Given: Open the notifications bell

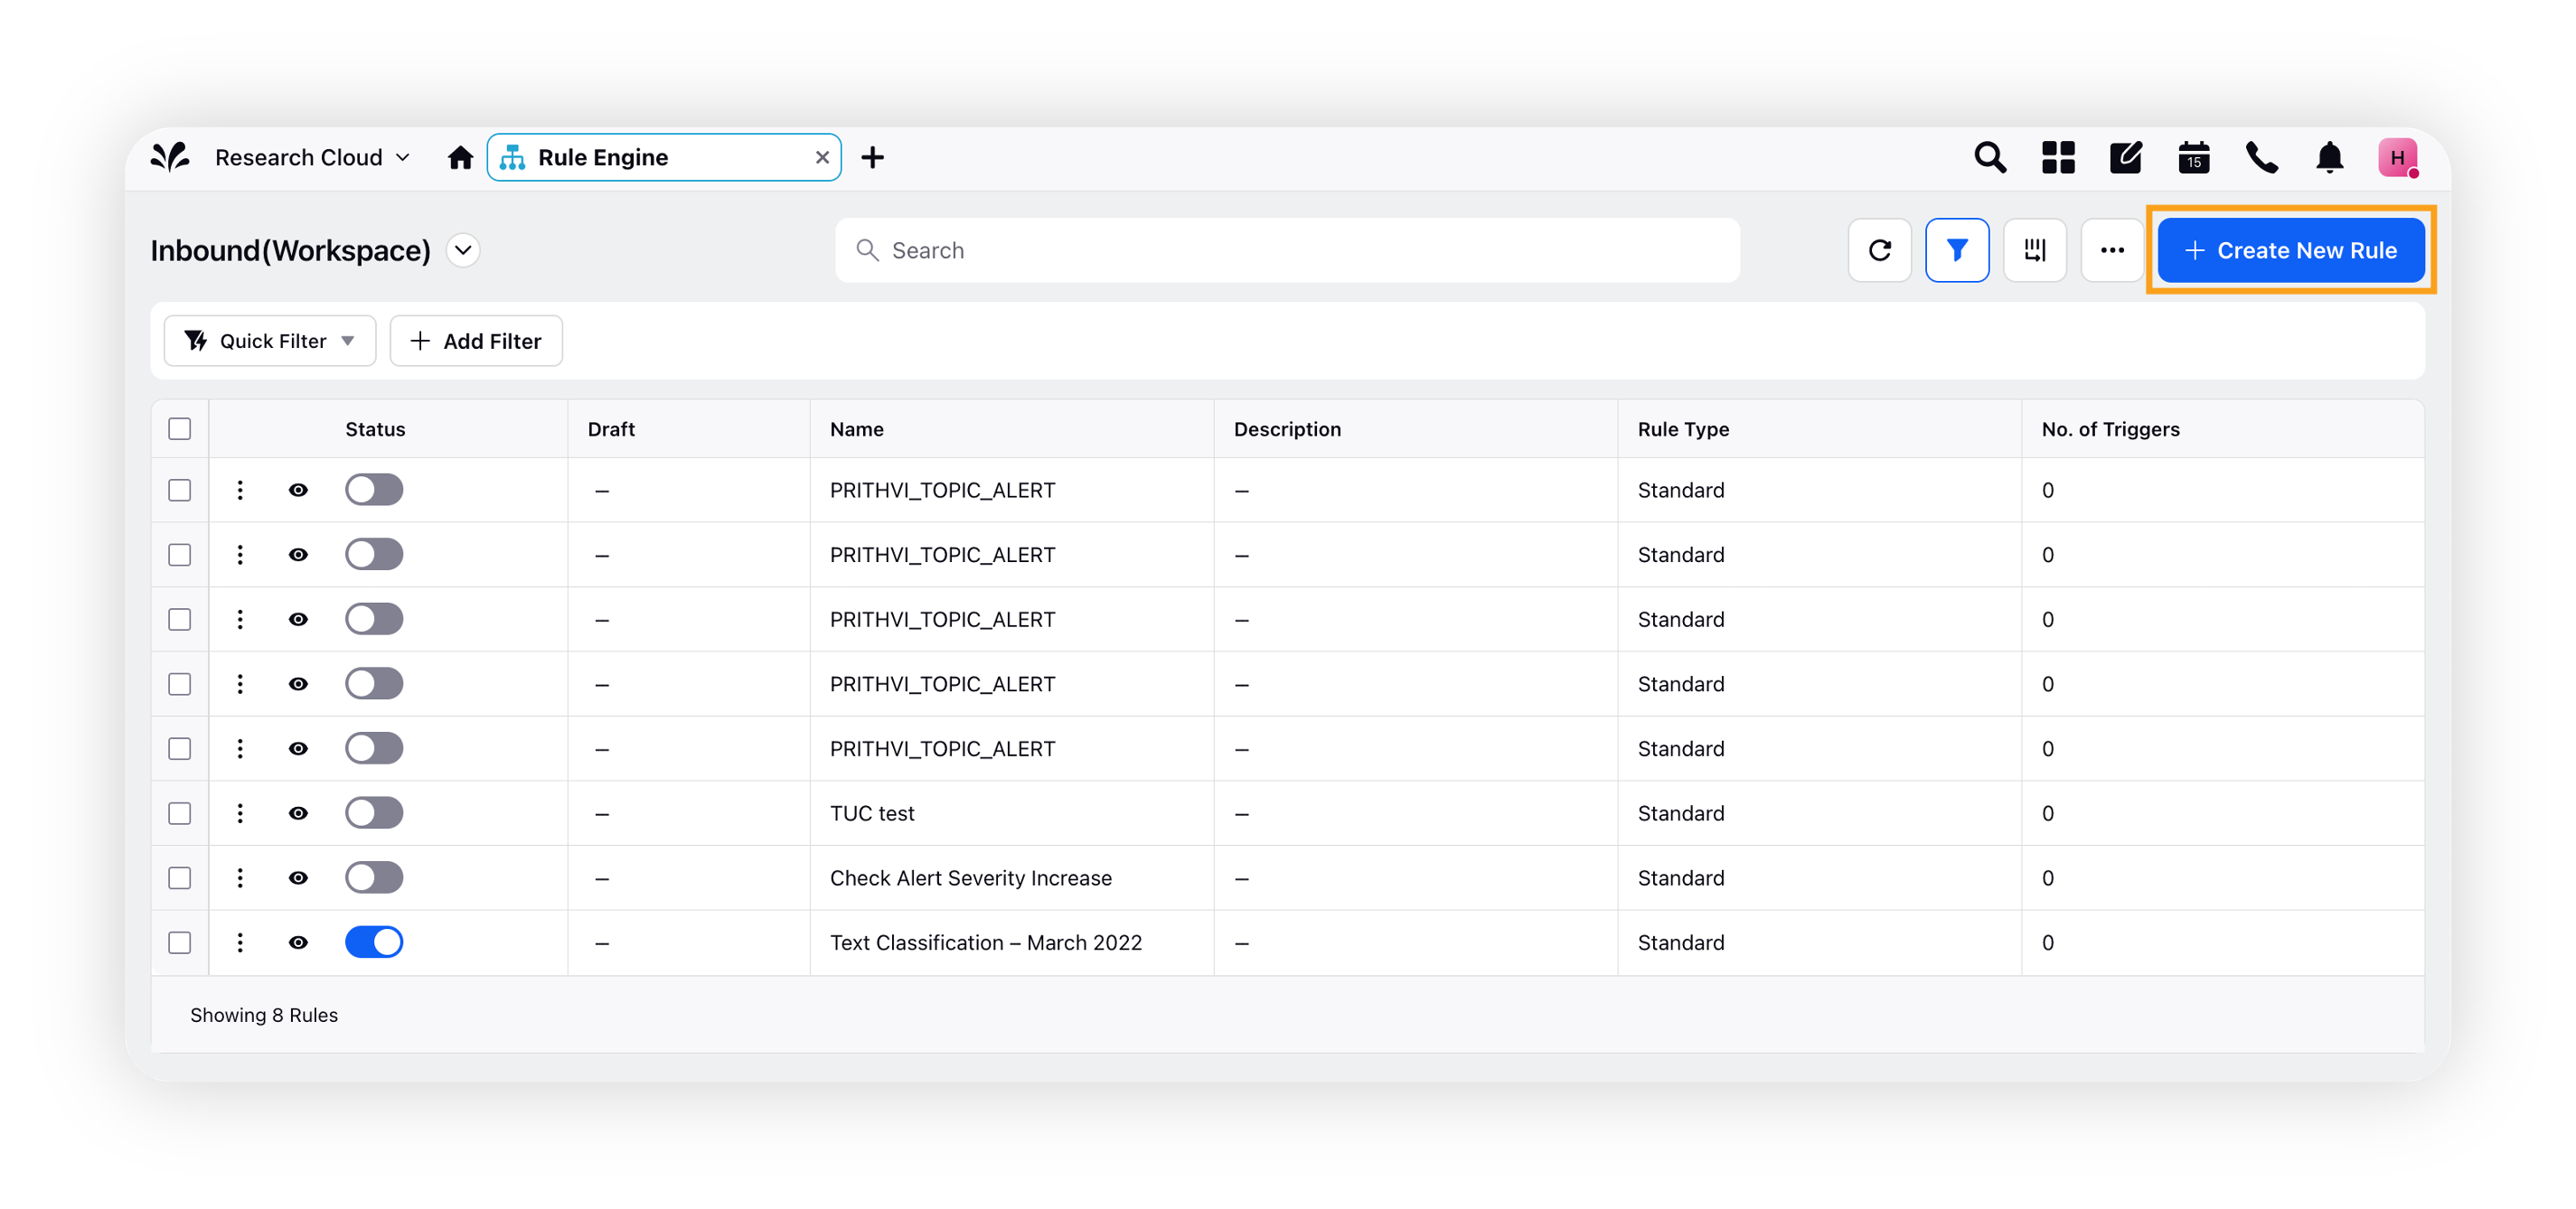Looking at the screenshot, I should coord(2330,157).
